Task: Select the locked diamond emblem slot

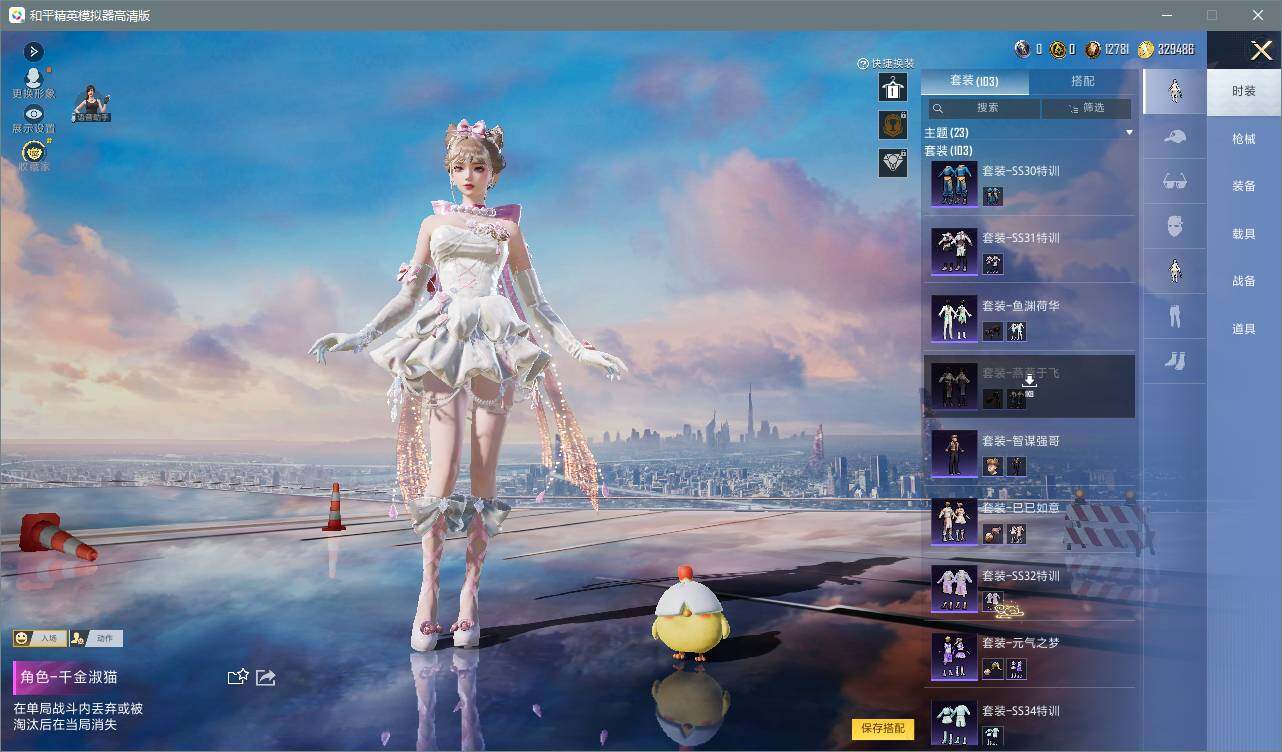Action: (892, 163)
